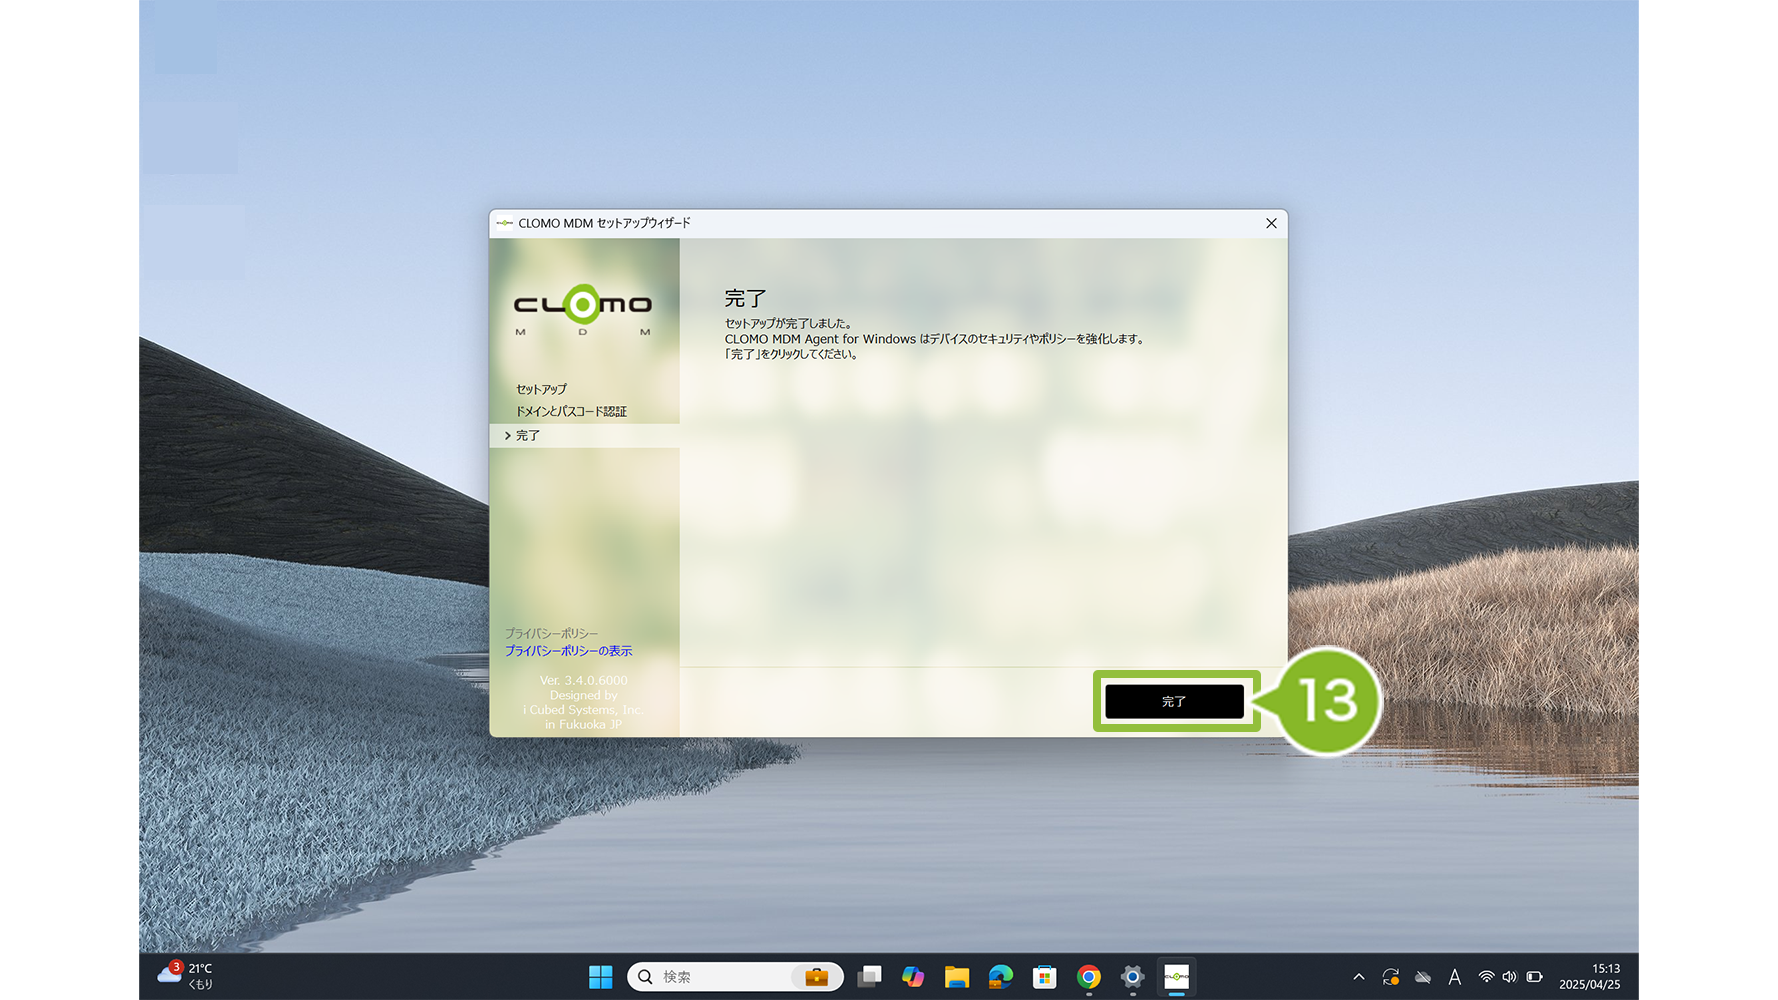Click the CLOMO MDM セットアップウィザード title text
Image resolution: width=1778 pixels, height=1000 pixels.
pyautogui.click(x=604, y=223)
